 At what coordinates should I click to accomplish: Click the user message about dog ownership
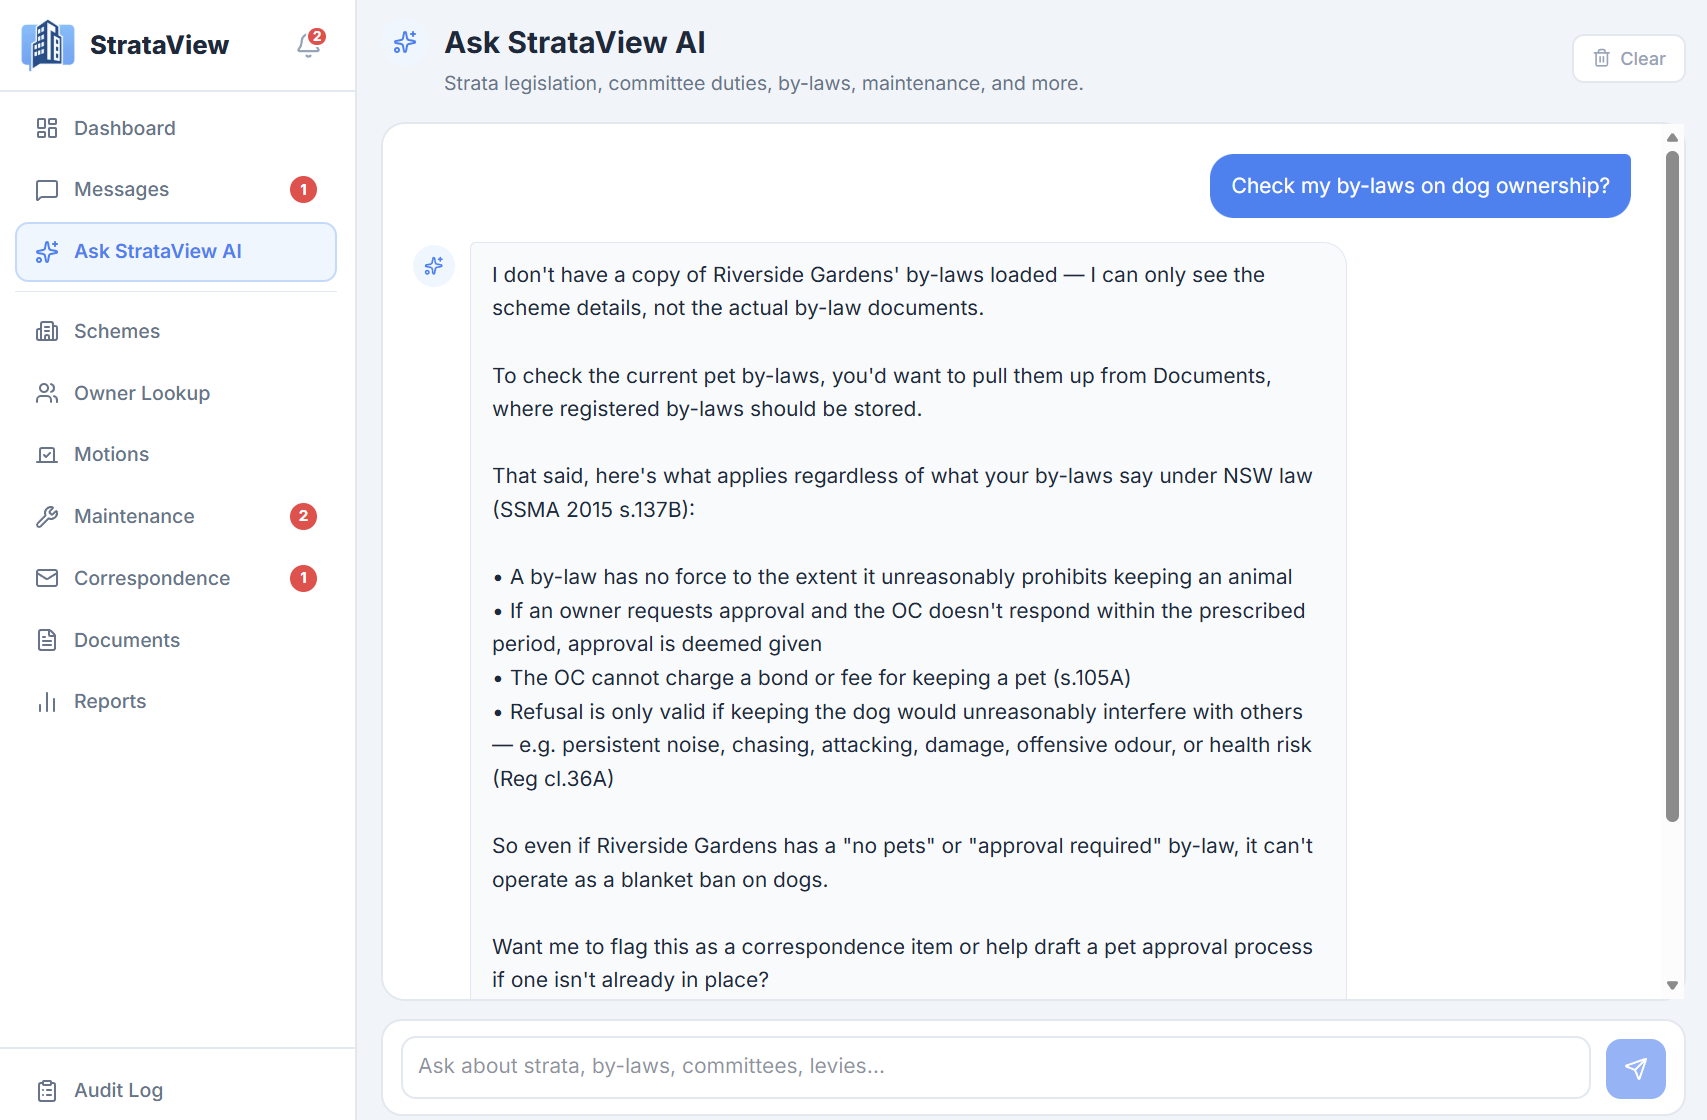click(1420, 186)
